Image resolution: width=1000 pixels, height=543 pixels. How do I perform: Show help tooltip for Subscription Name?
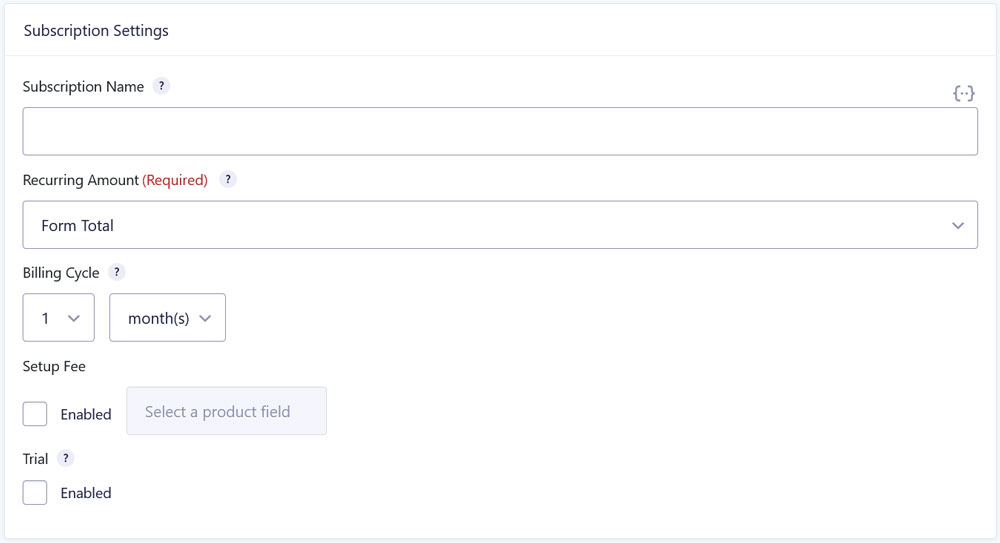pos(161,86)
